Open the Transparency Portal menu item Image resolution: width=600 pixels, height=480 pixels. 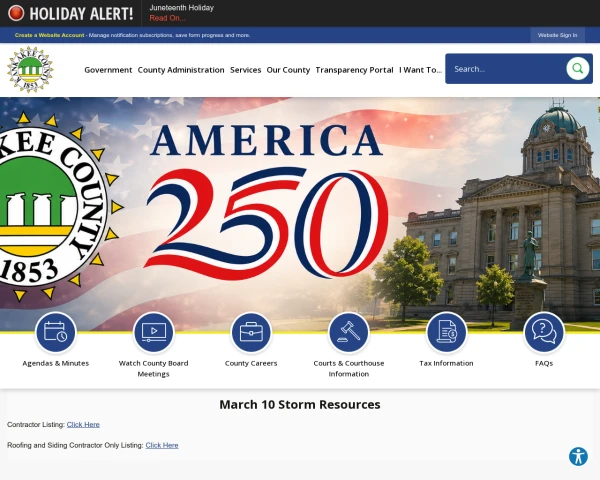click(354, 70)
